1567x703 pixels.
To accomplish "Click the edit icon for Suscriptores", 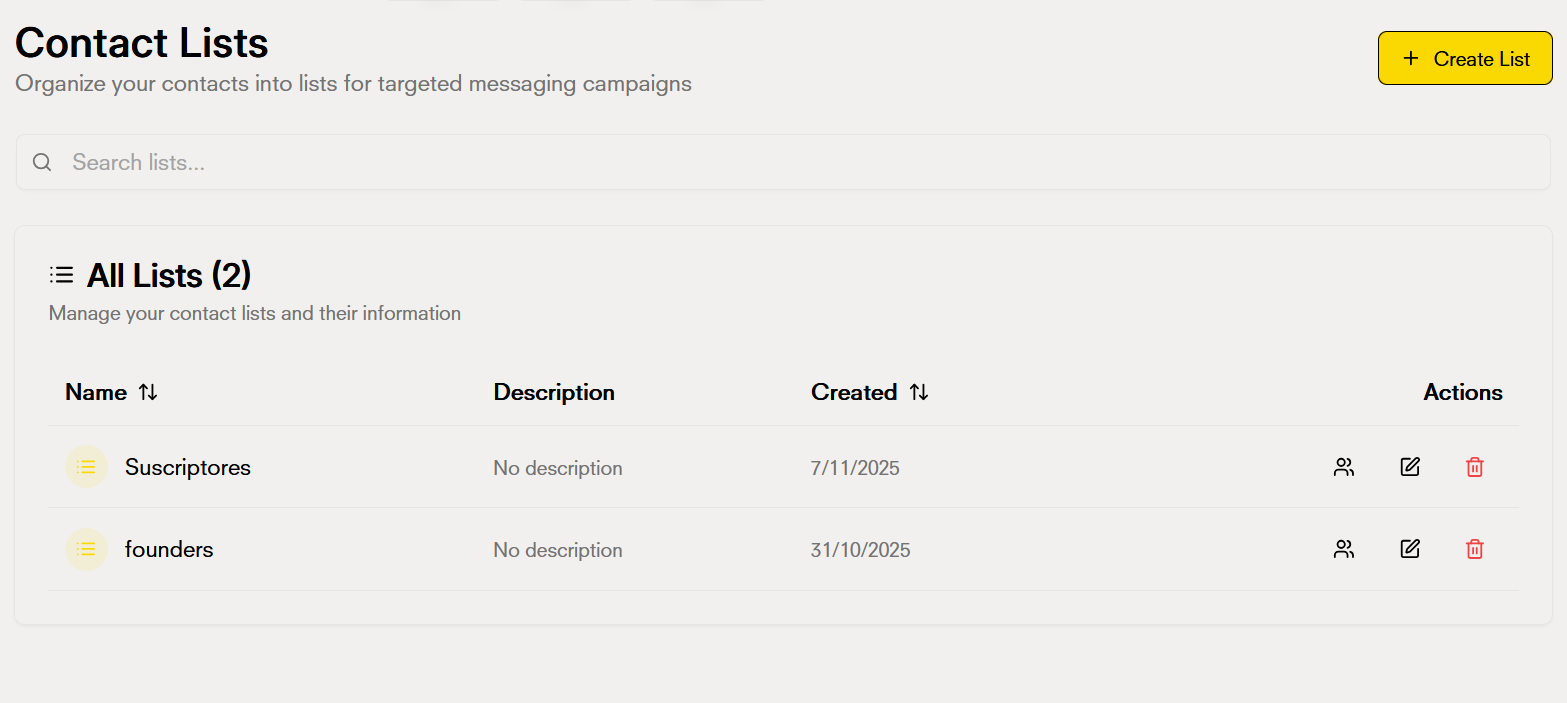I will pos(1409,466).
